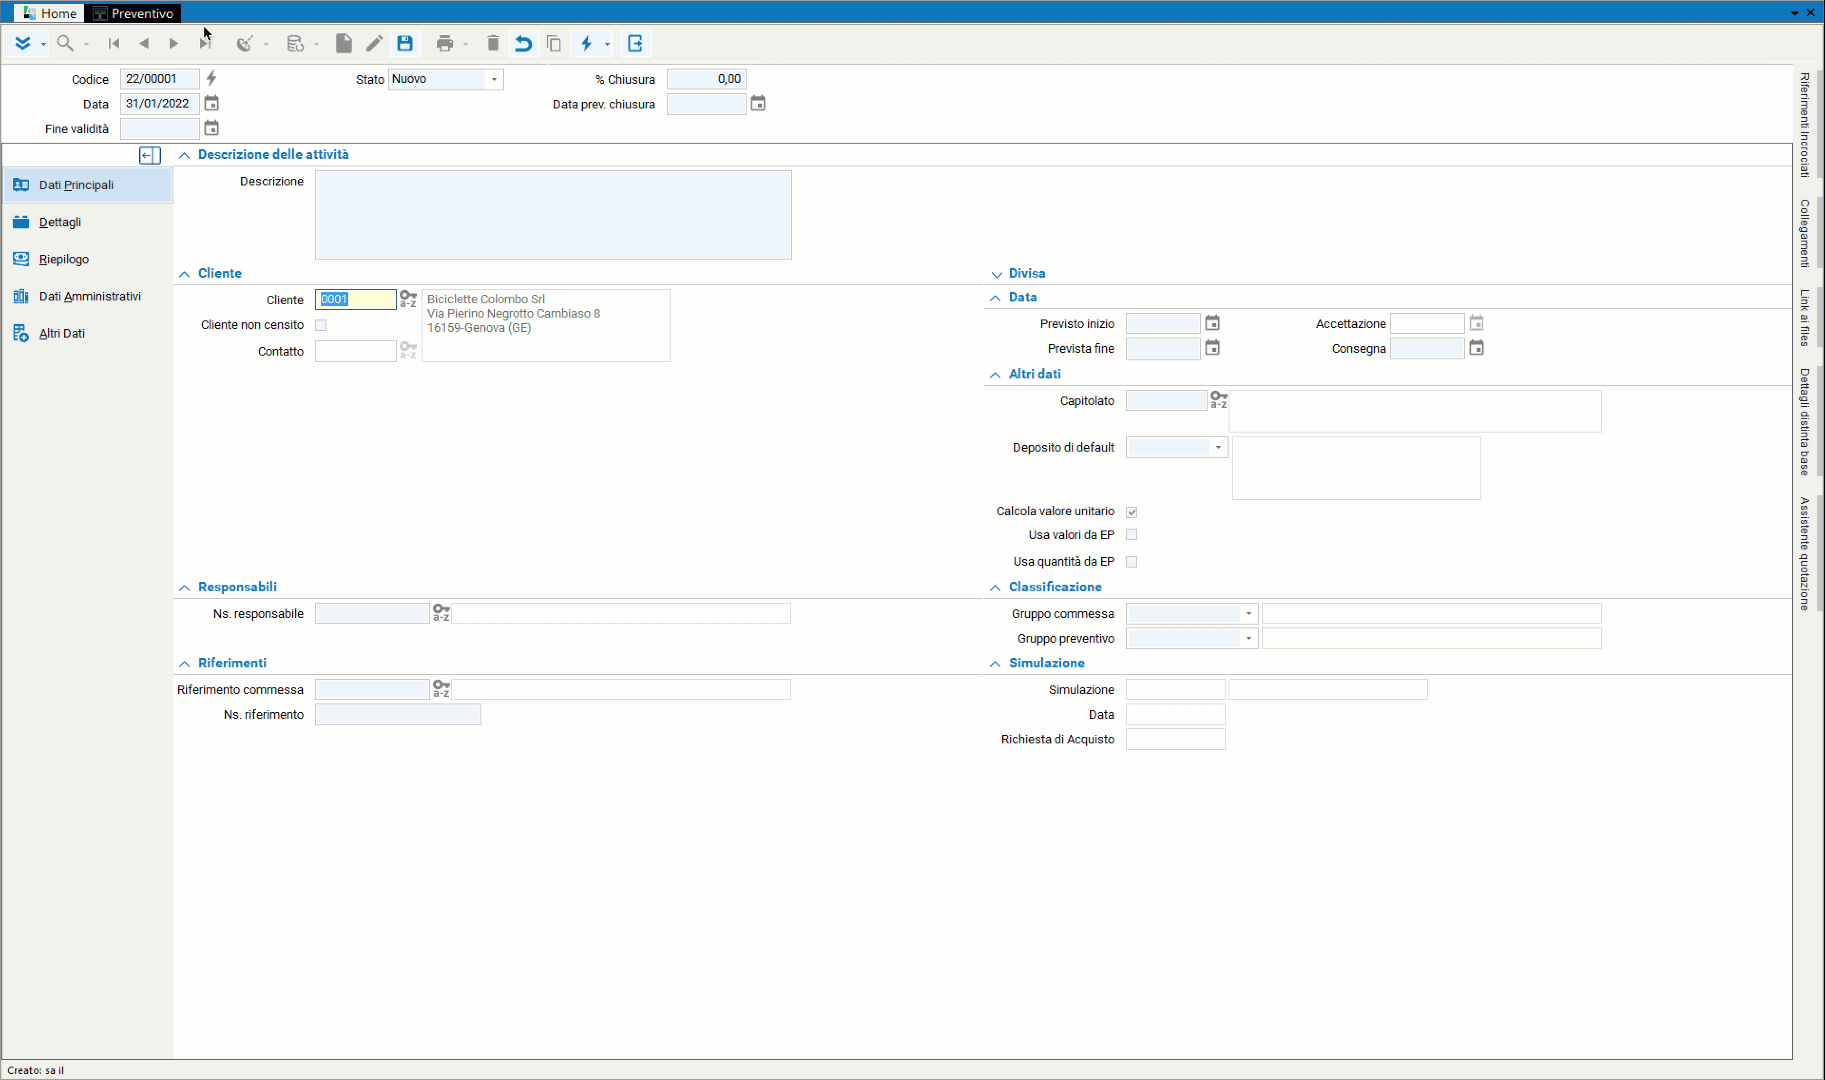Open Gruppo commessa dropdown
Image resolution: width=1825 pixels, height=1080 pixels.
(x=1248, y=614)
